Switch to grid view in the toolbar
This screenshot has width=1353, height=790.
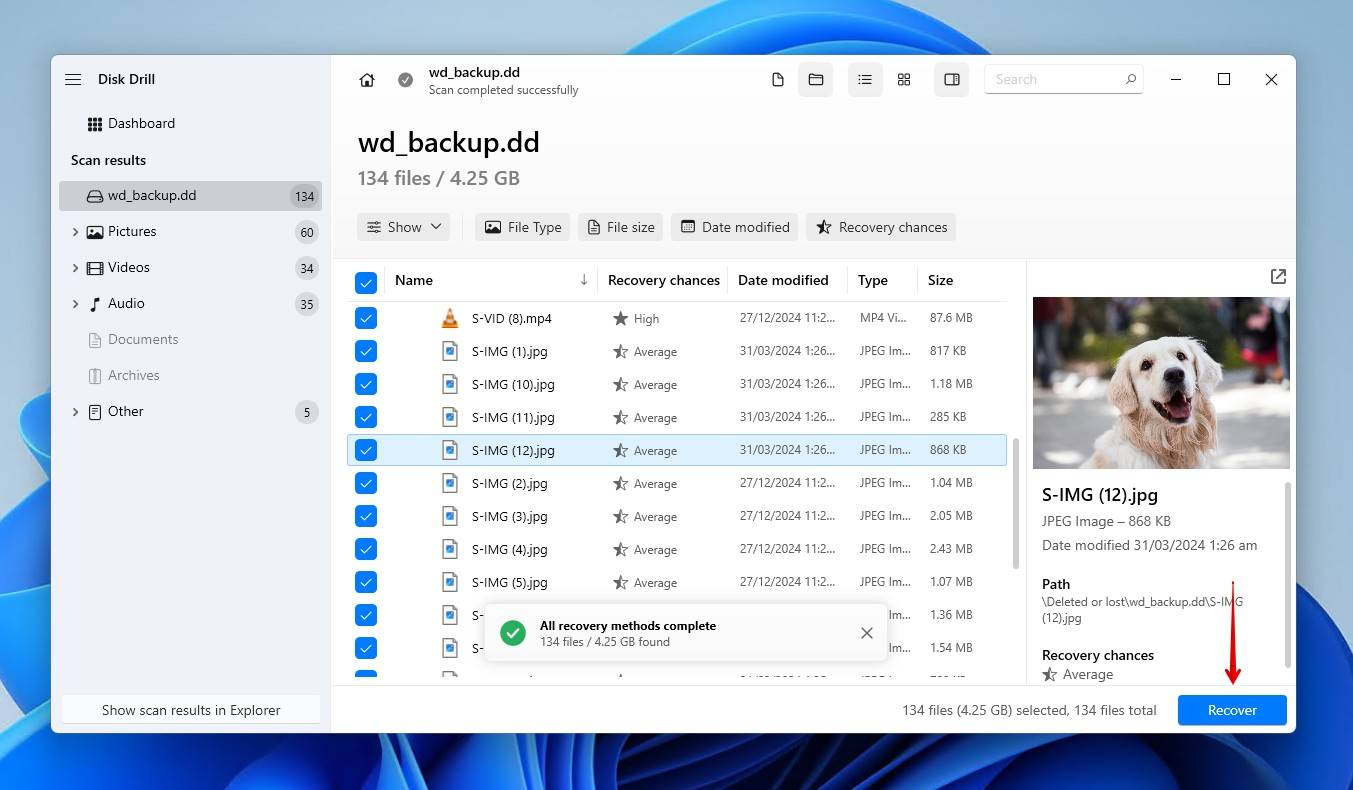click(904, 79)
